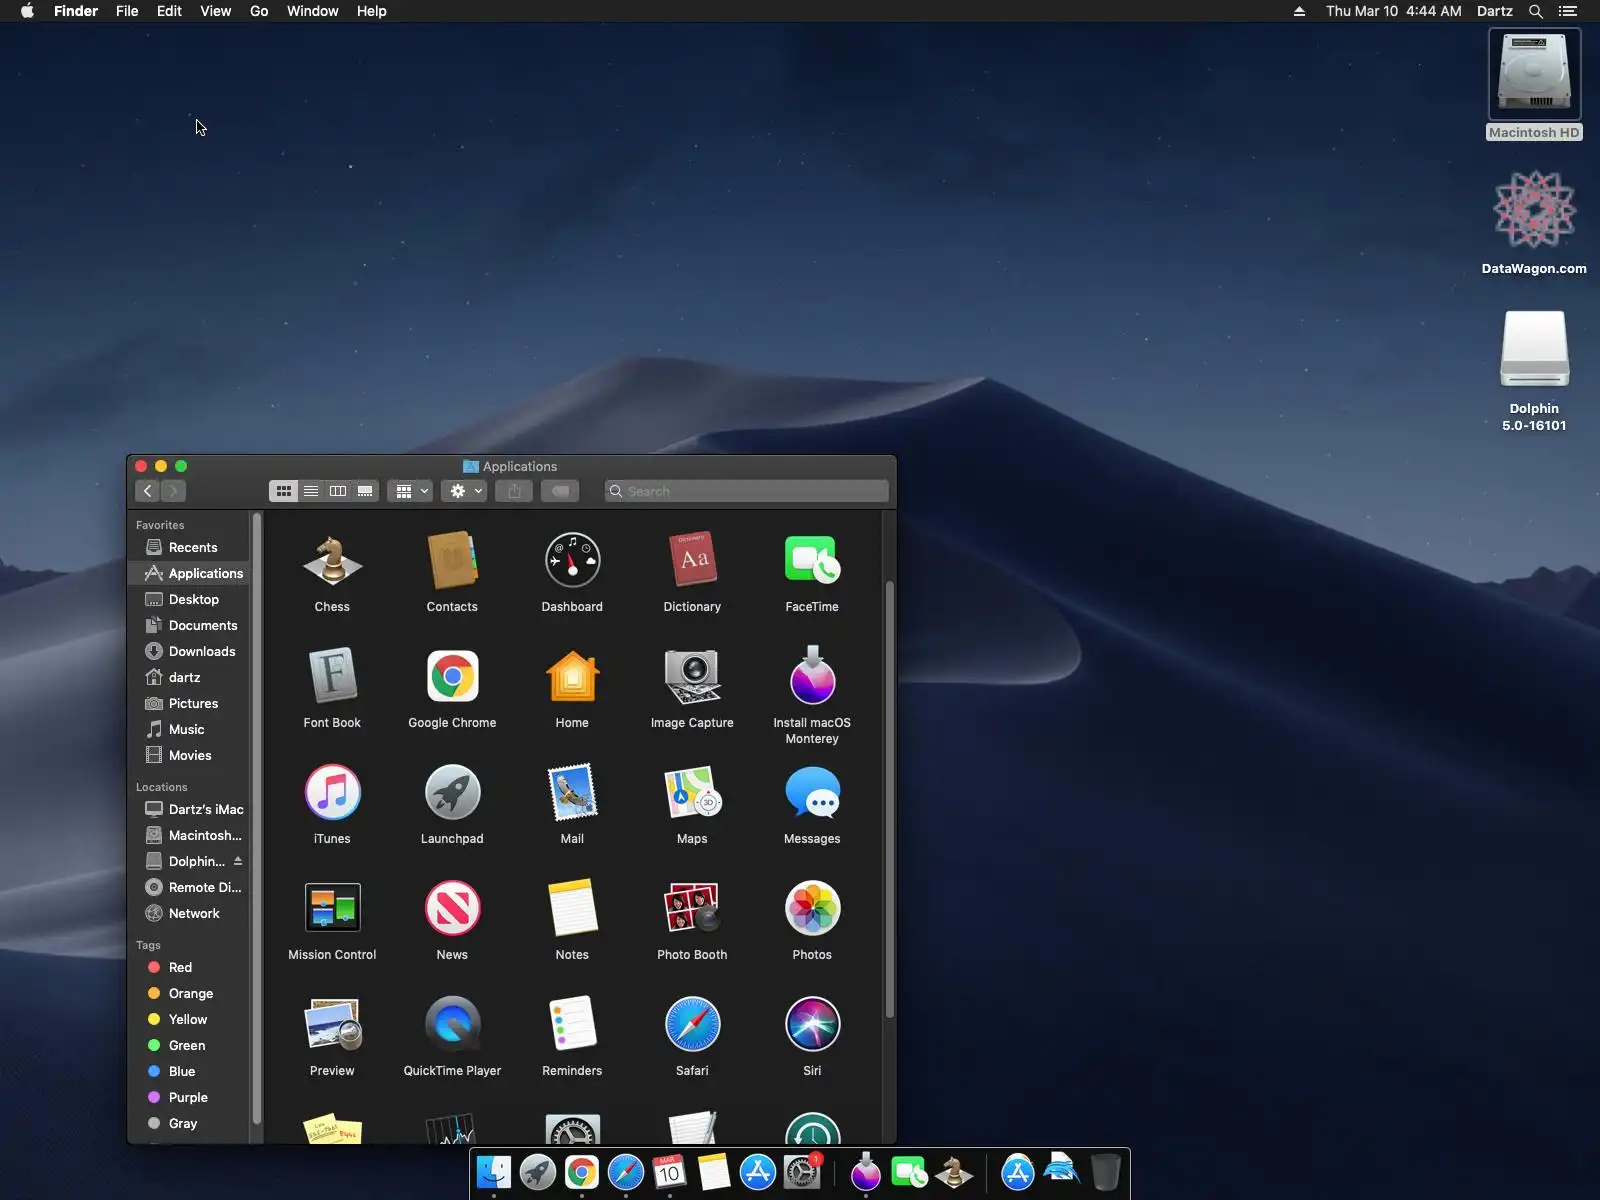Viewport: 1600px width, 1200px height.
Task: Select the News app icon
Action: pos(452,909)
